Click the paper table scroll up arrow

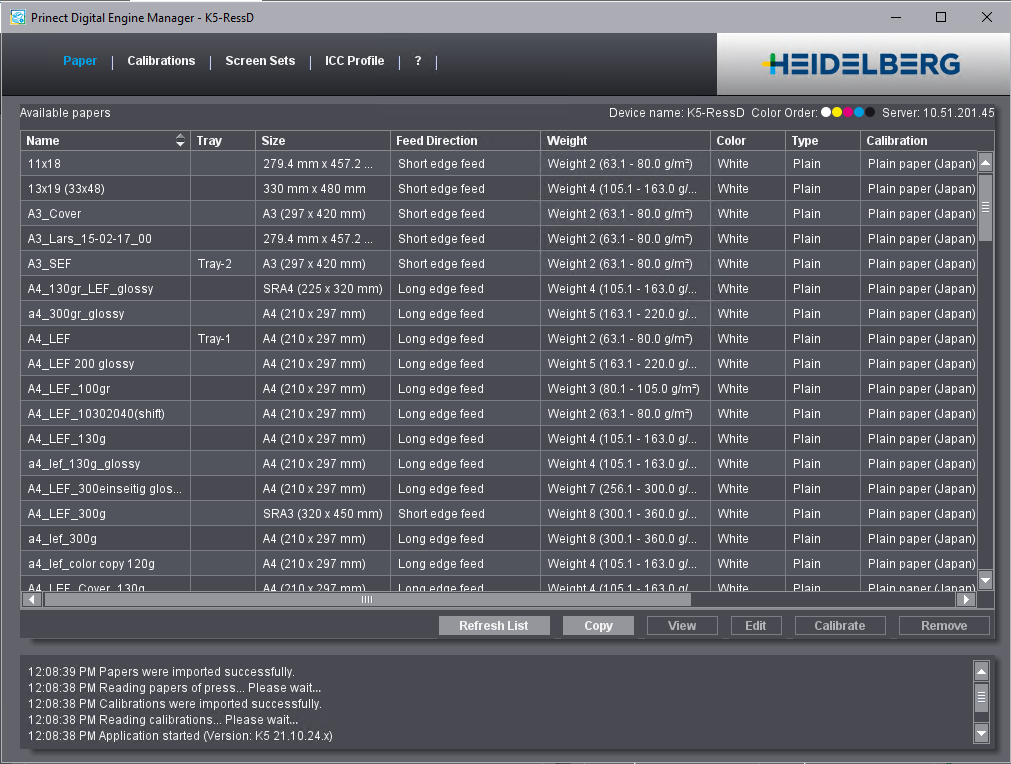985,163
